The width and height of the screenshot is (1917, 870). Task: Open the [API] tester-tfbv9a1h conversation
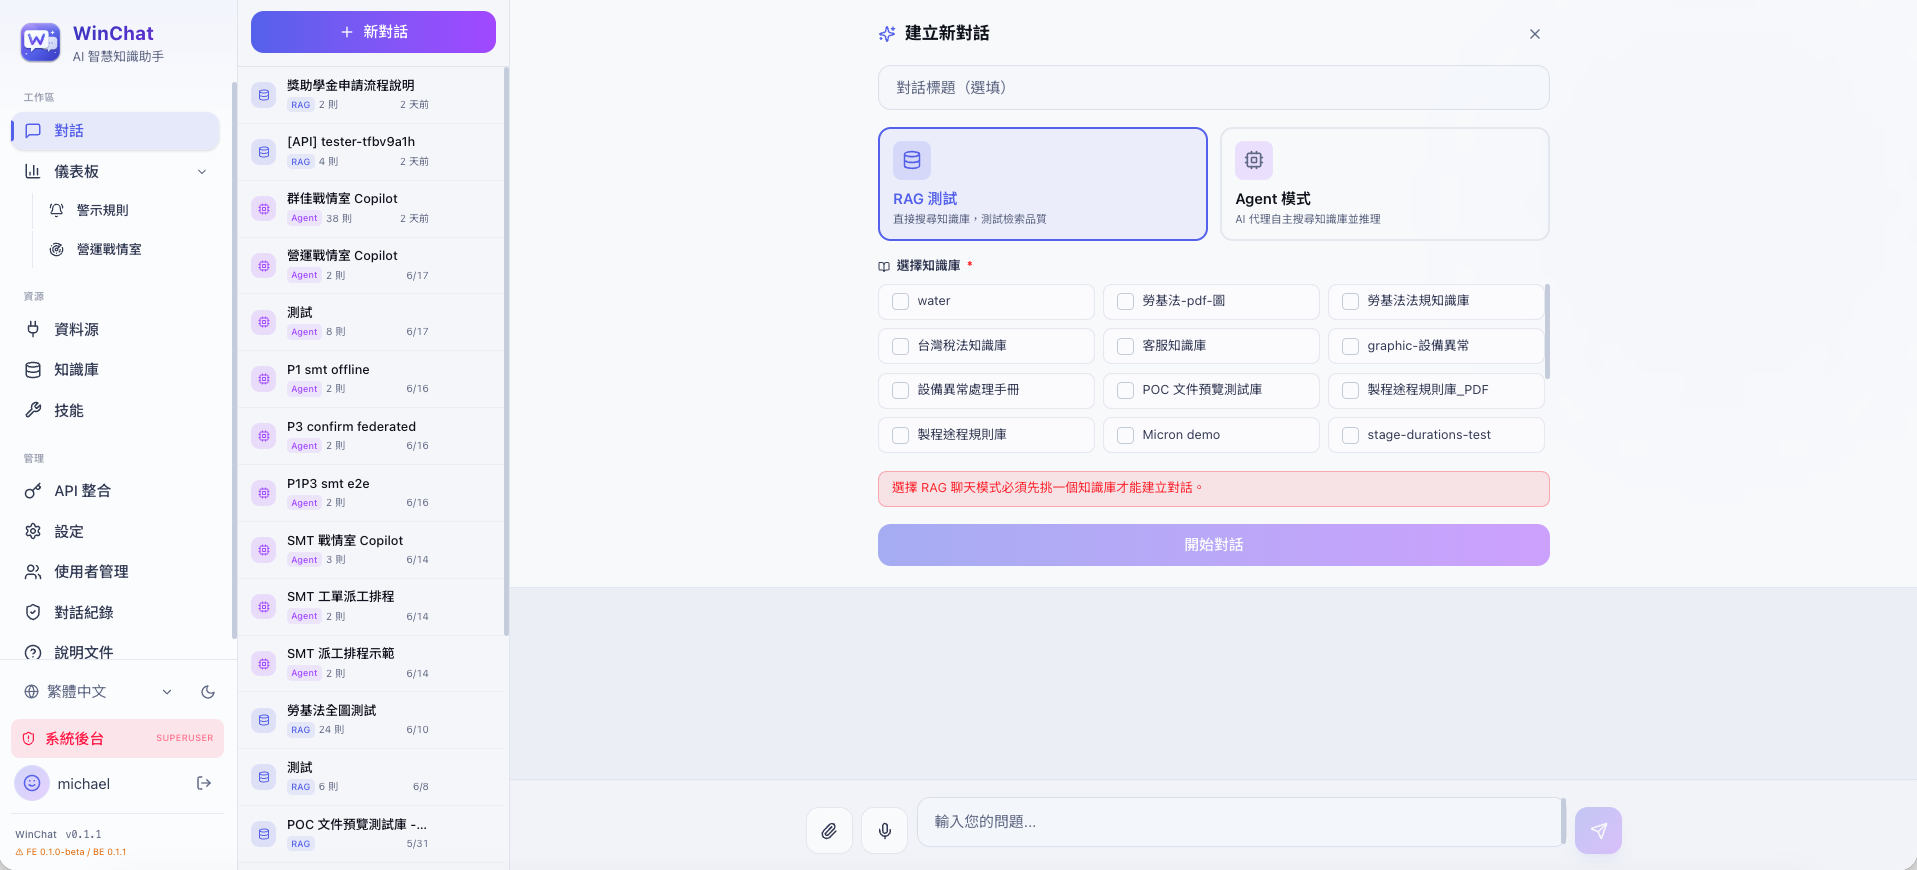coord(371,152)
